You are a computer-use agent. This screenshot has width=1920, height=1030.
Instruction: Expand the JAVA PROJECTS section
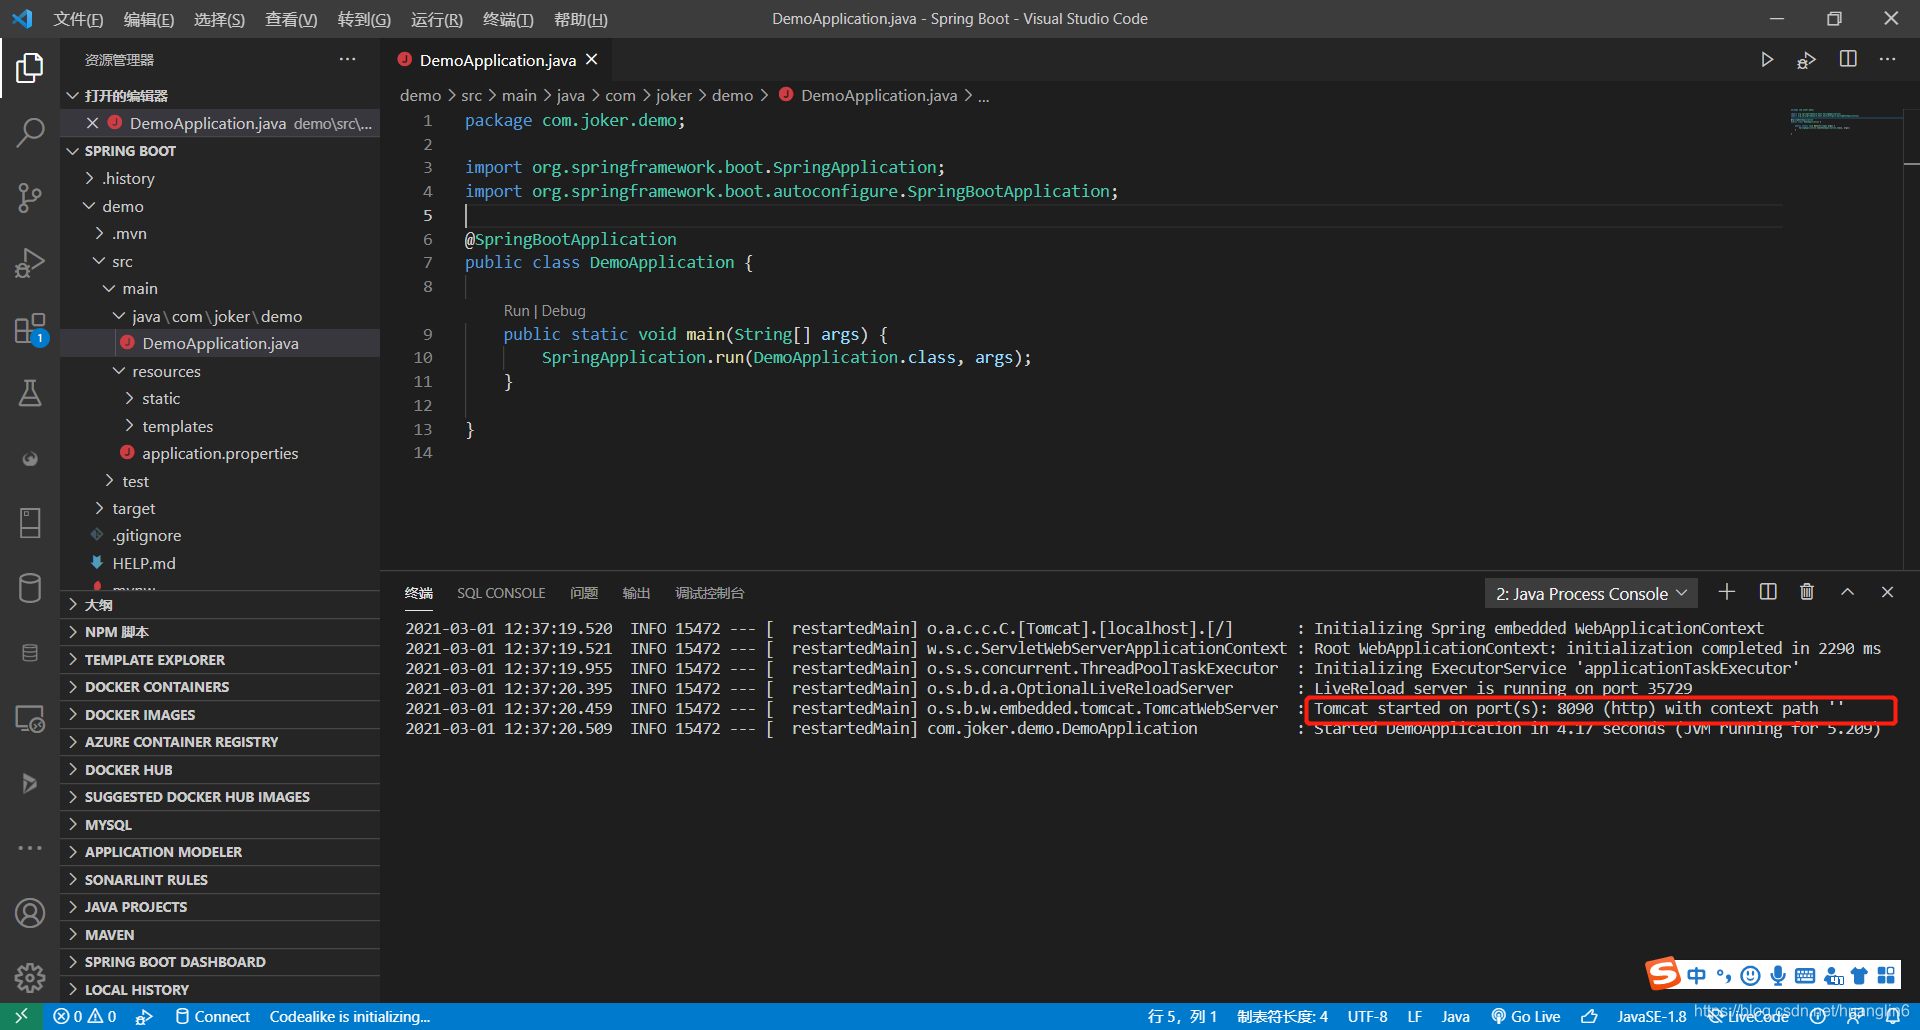[x=220, y=907]
